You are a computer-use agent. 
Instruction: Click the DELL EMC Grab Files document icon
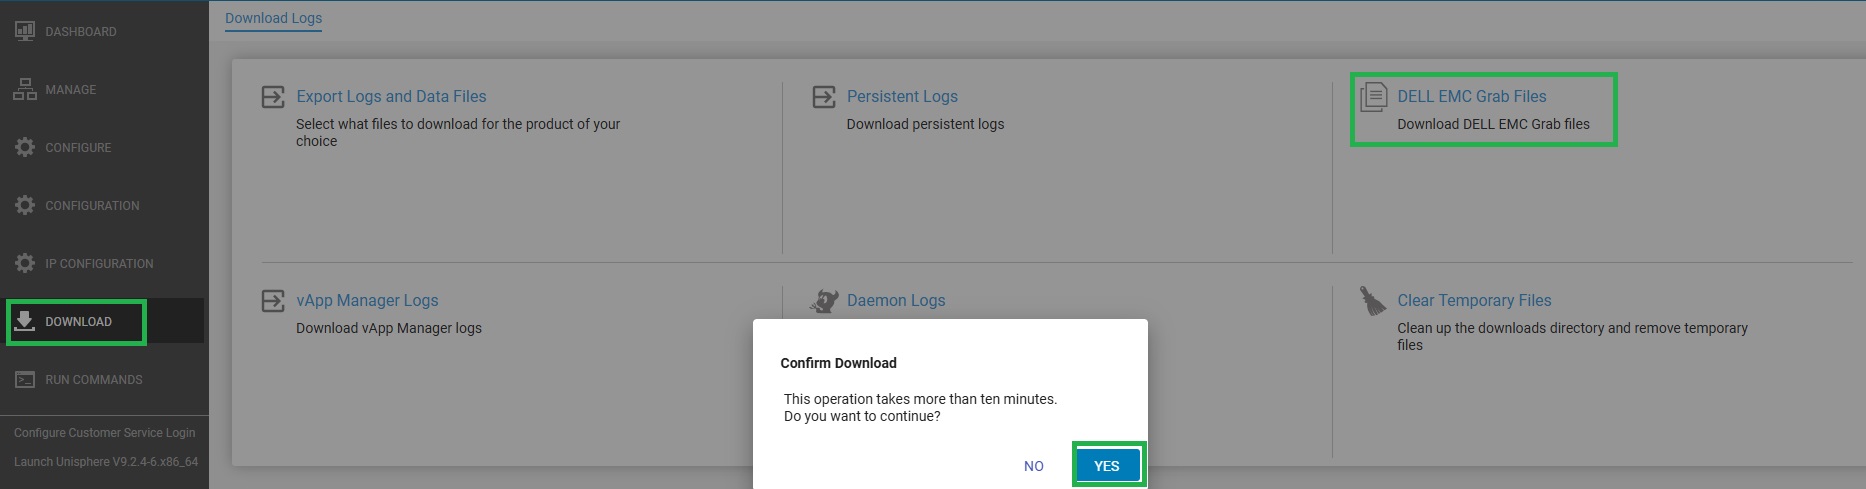(1374, 97)
